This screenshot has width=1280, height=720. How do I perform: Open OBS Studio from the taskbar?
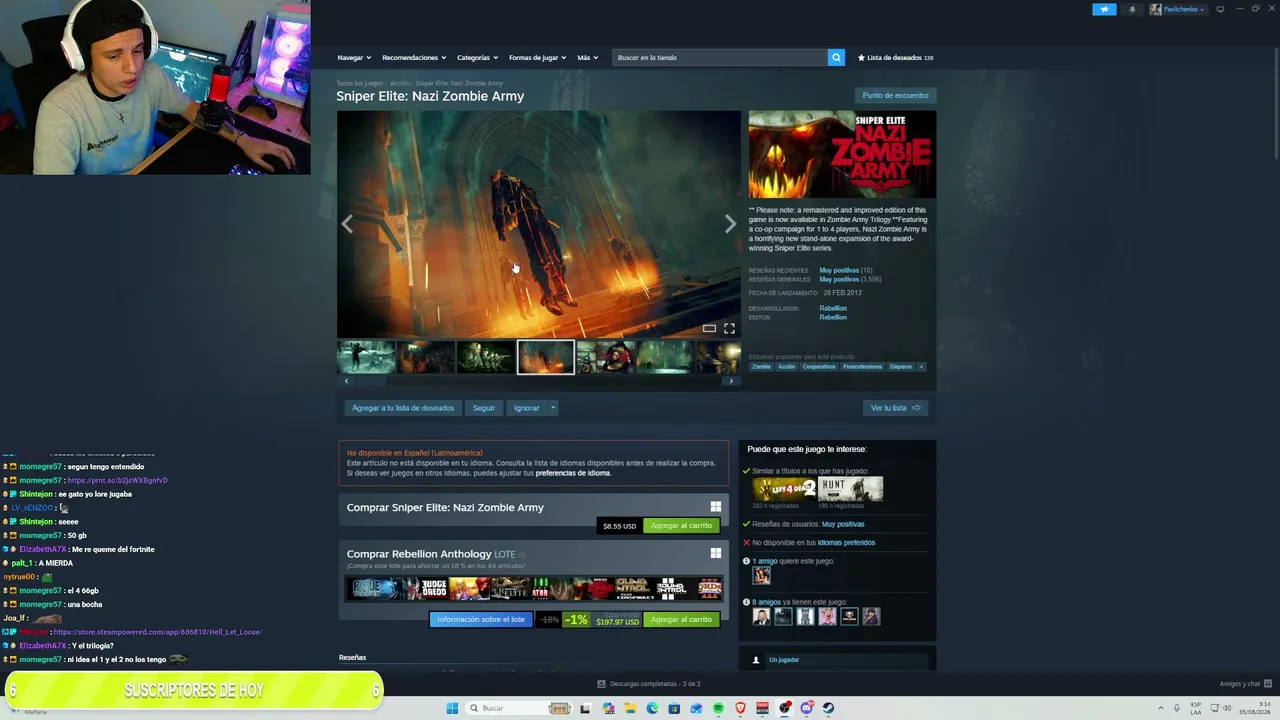(x=784, y=708)
